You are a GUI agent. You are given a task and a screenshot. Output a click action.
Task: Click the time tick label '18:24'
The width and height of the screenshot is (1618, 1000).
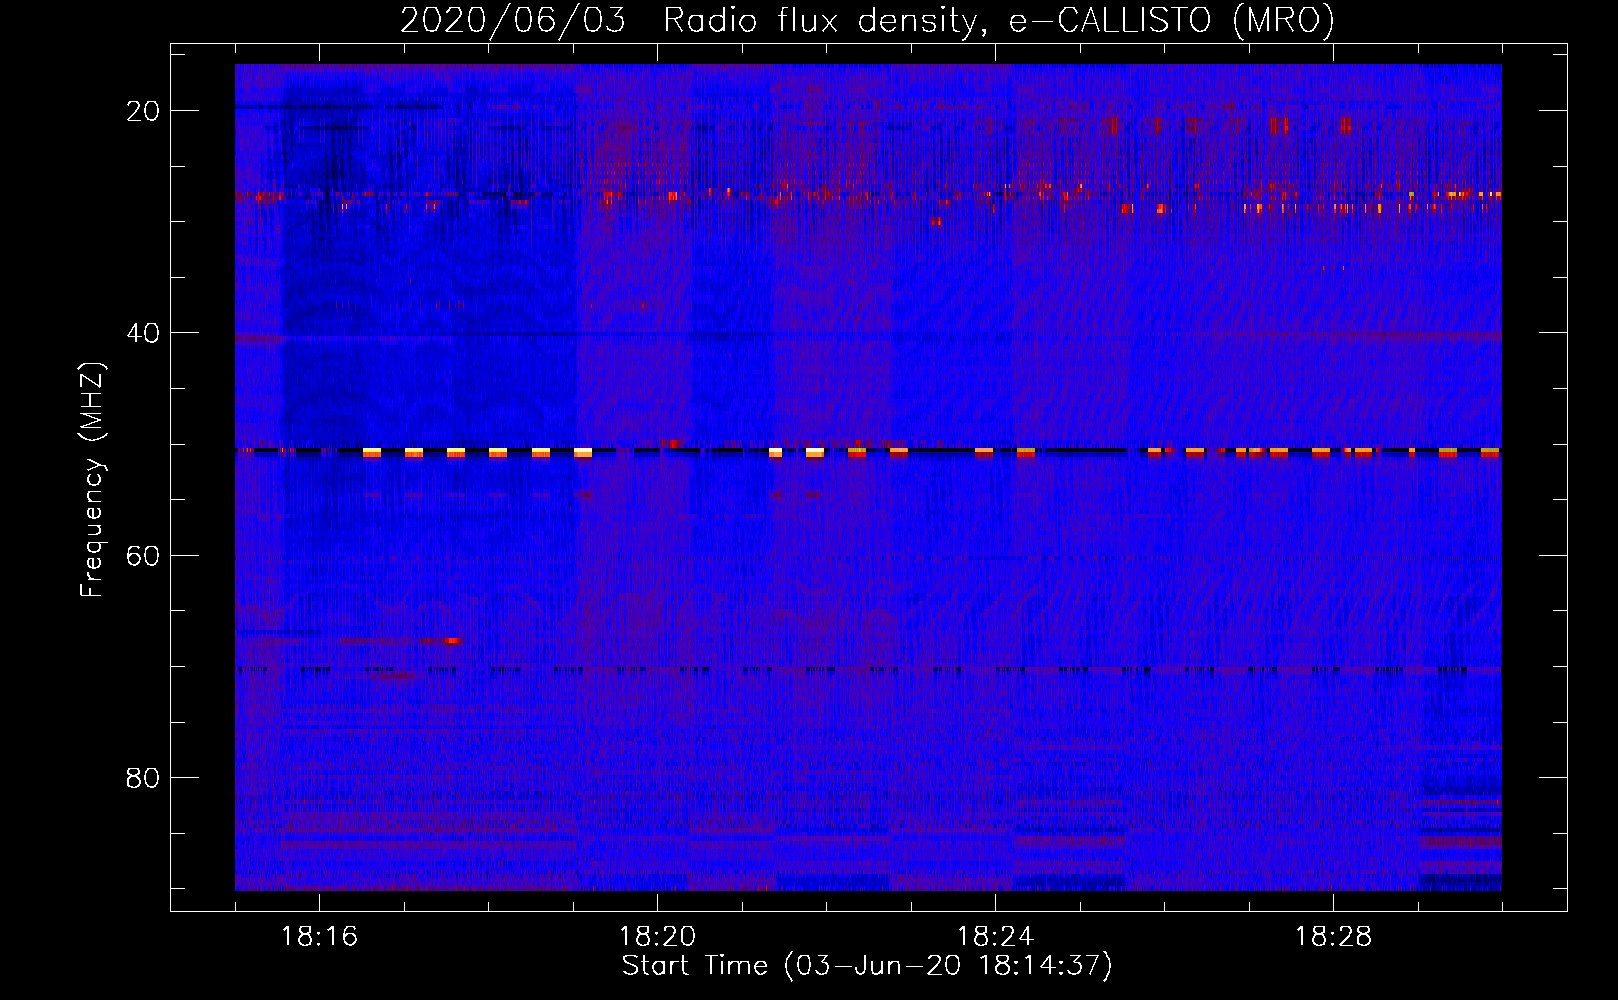pos(995,937)
